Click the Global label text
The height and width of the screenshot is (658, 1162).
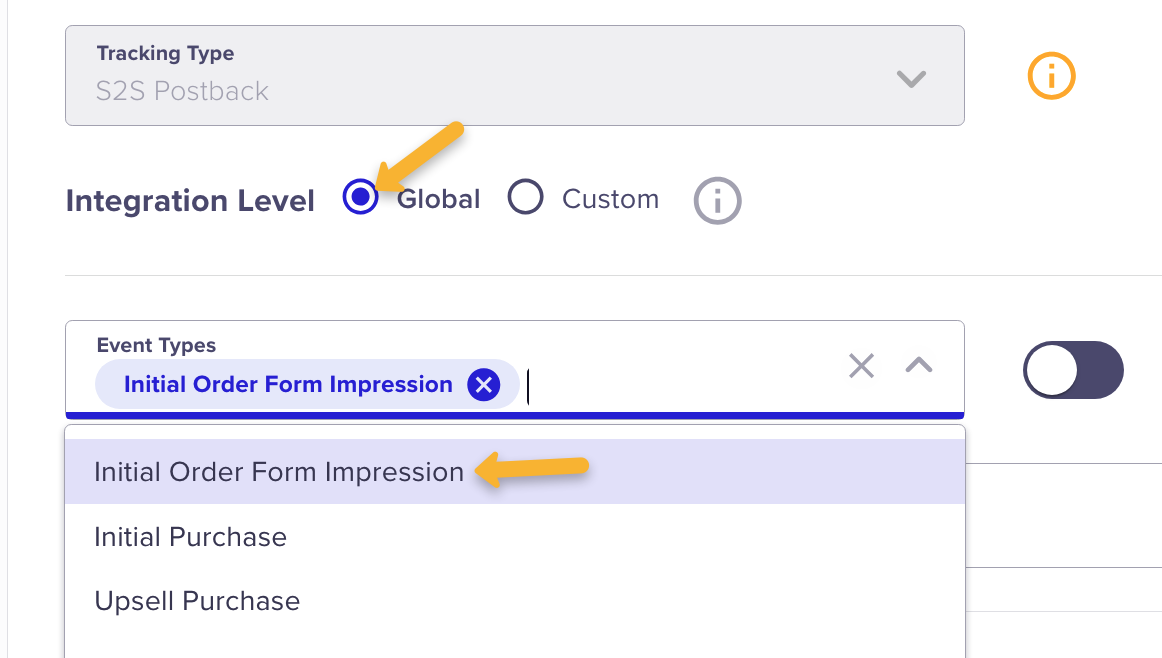click(x=438, y=199)
